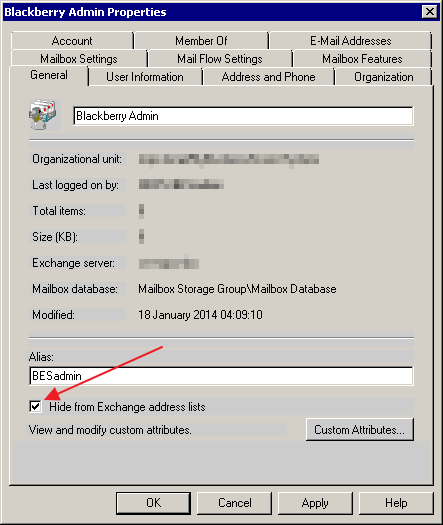Screen dimensions: 443x525
Task: Click the Organizational unit label
Action: (77, 159)
